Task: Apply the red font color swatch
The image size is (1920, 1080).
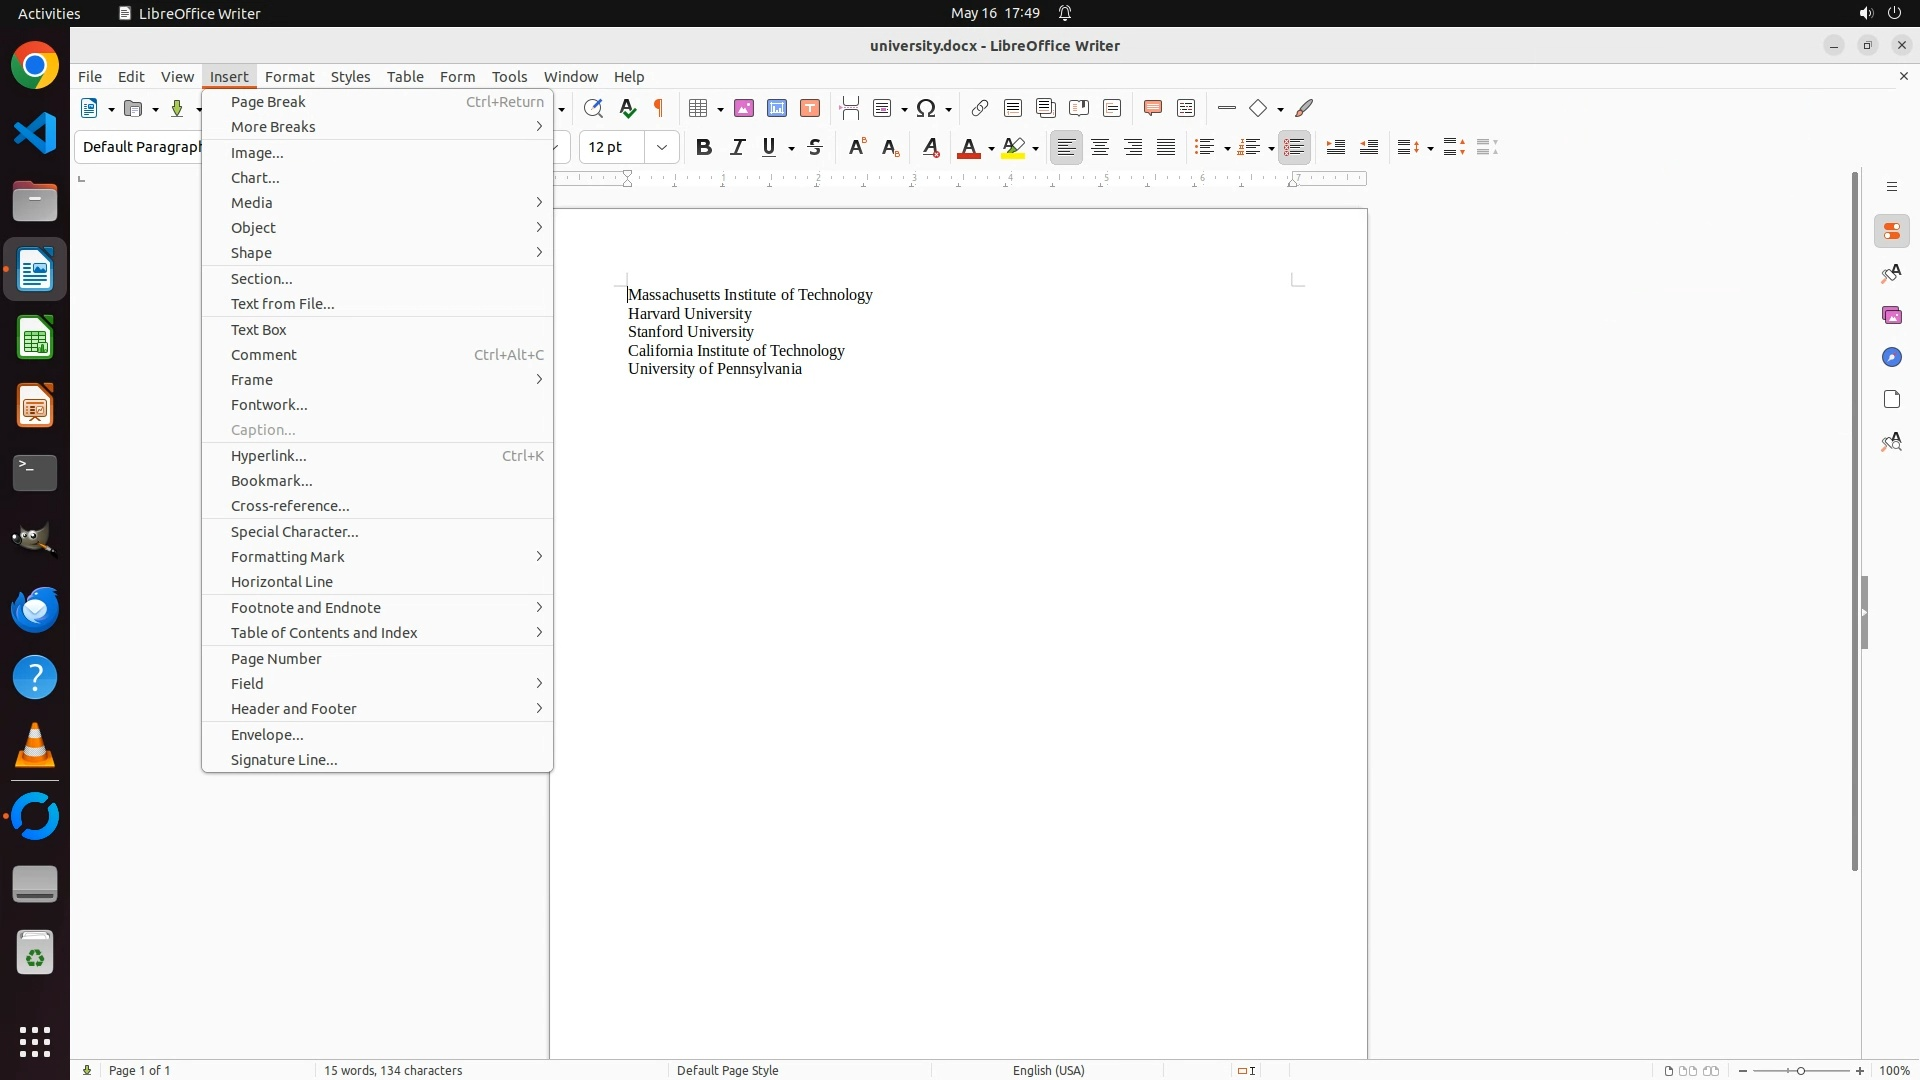Action: (968, 148)
